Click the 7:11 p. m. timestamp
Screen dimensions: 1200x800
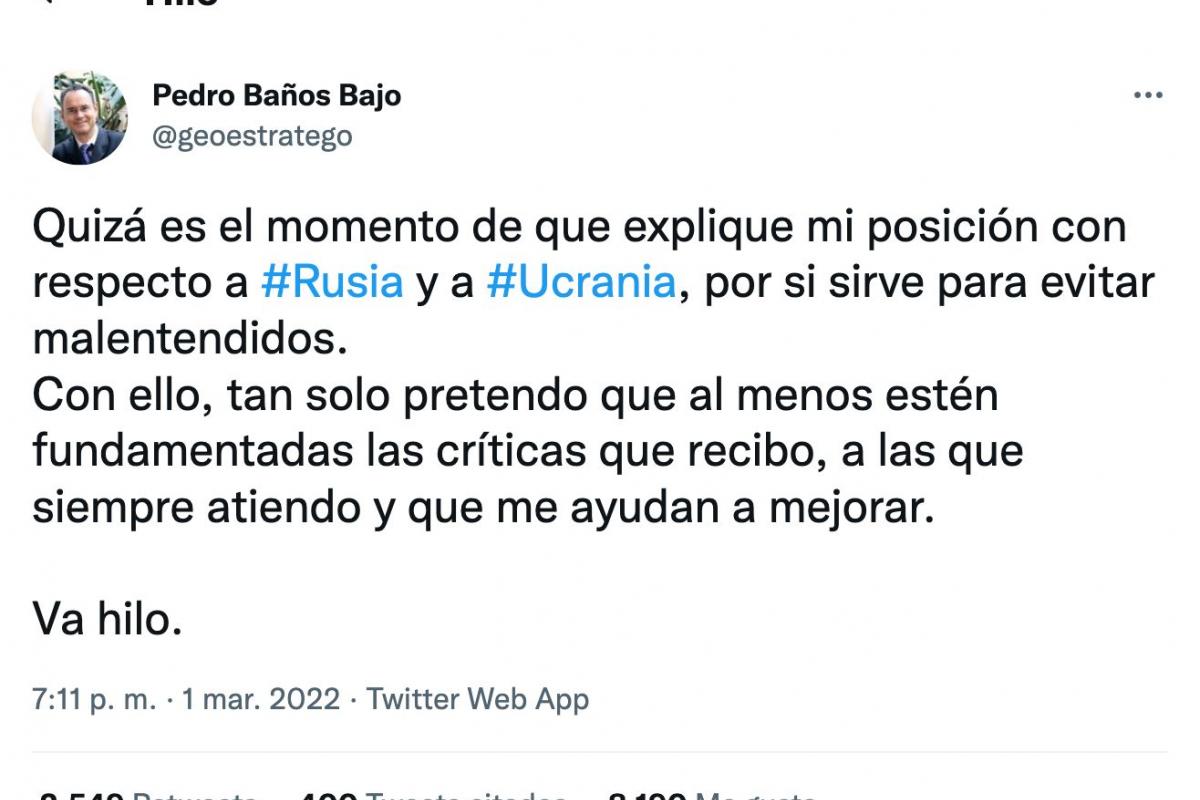[94, 699]
